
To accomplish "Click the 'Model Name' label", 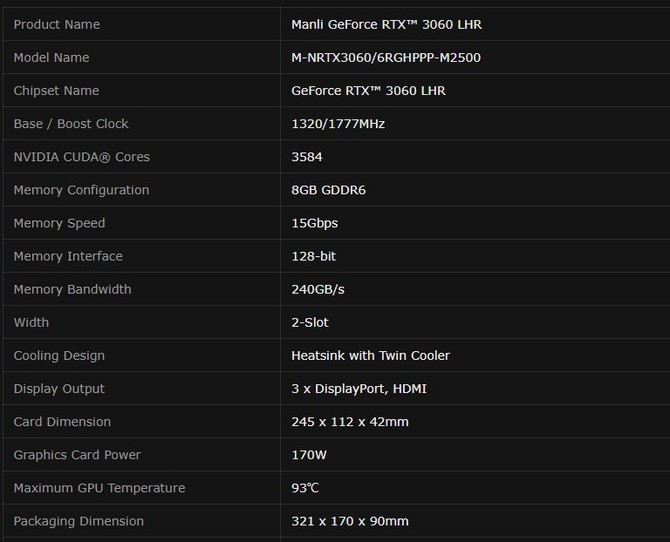I will click(51, 57).
